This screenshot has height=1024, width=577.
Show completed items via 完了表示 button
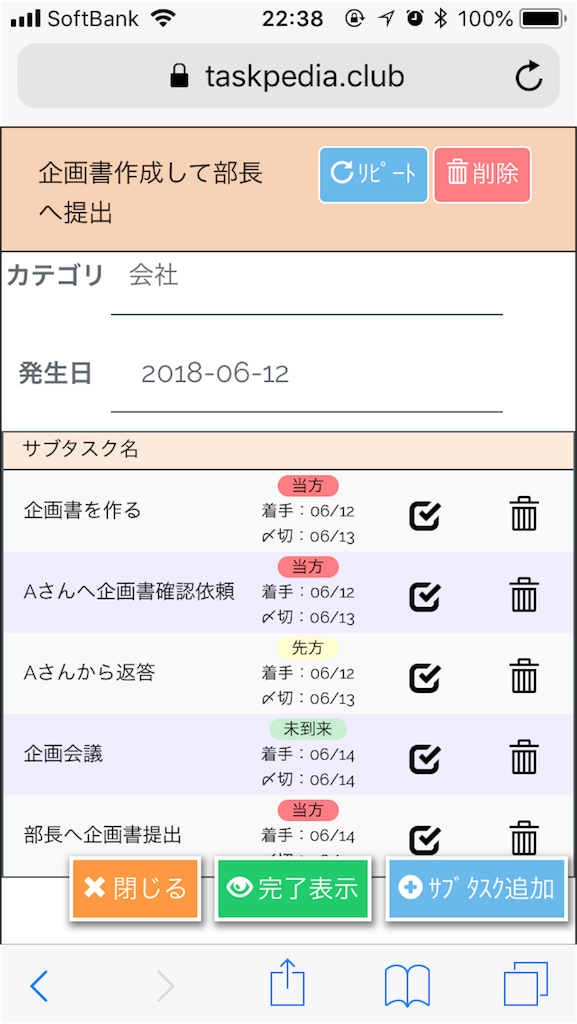click(x=293, y=889)
